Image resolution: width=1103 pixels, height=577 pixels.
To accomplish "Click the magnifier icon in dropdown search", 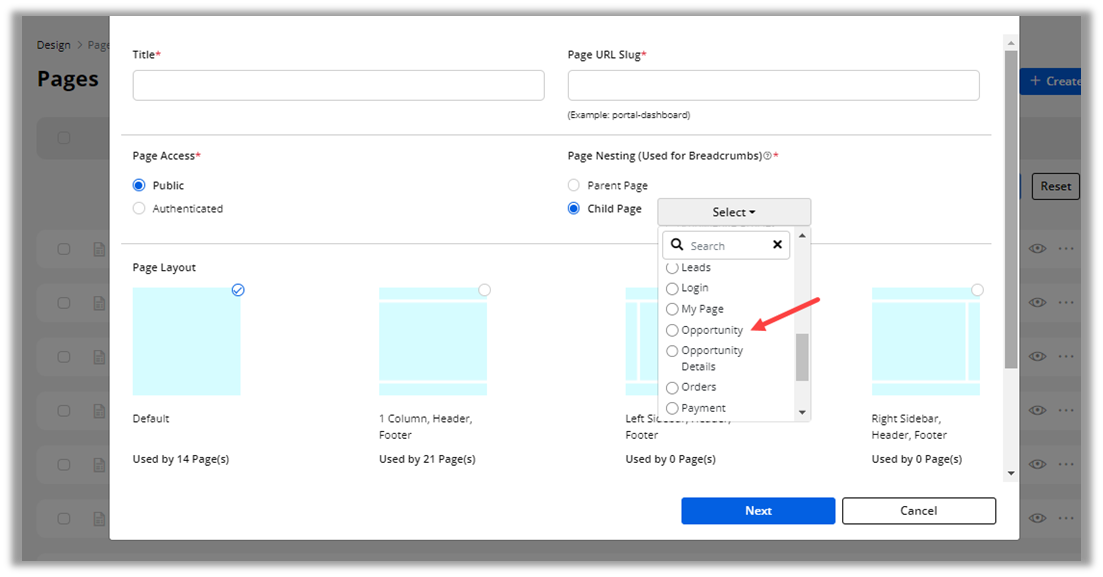I will pyautogui.click(x=677, y=245).
